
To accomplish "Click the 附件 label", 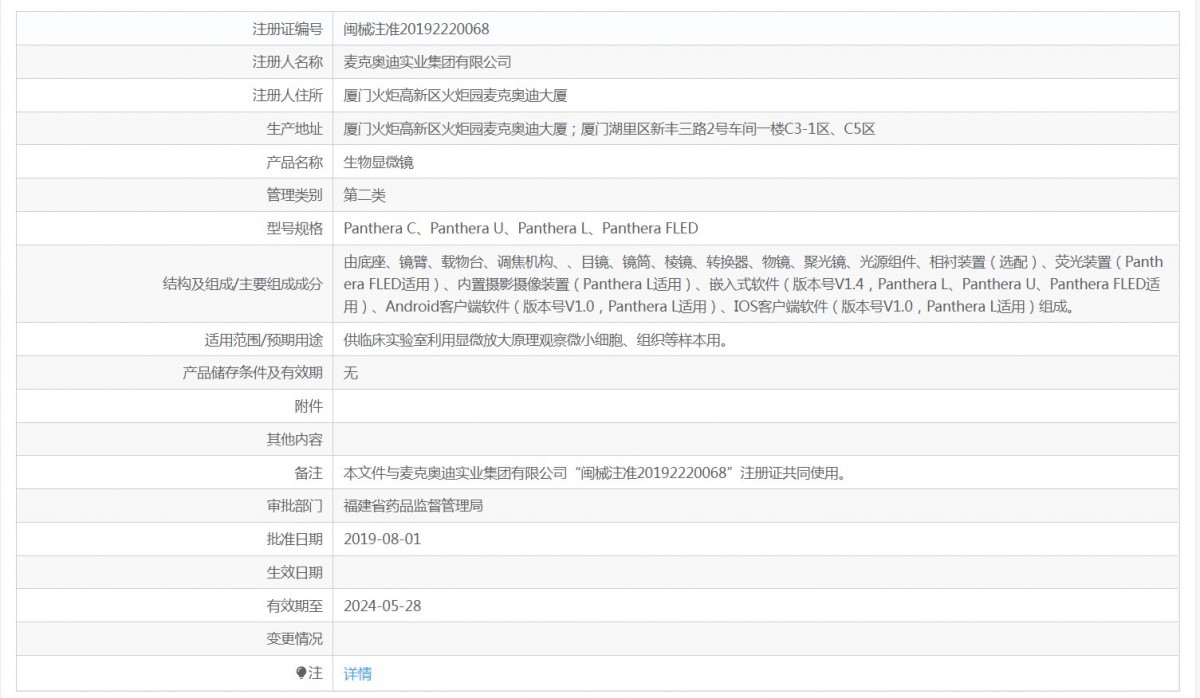I will 309,406.
